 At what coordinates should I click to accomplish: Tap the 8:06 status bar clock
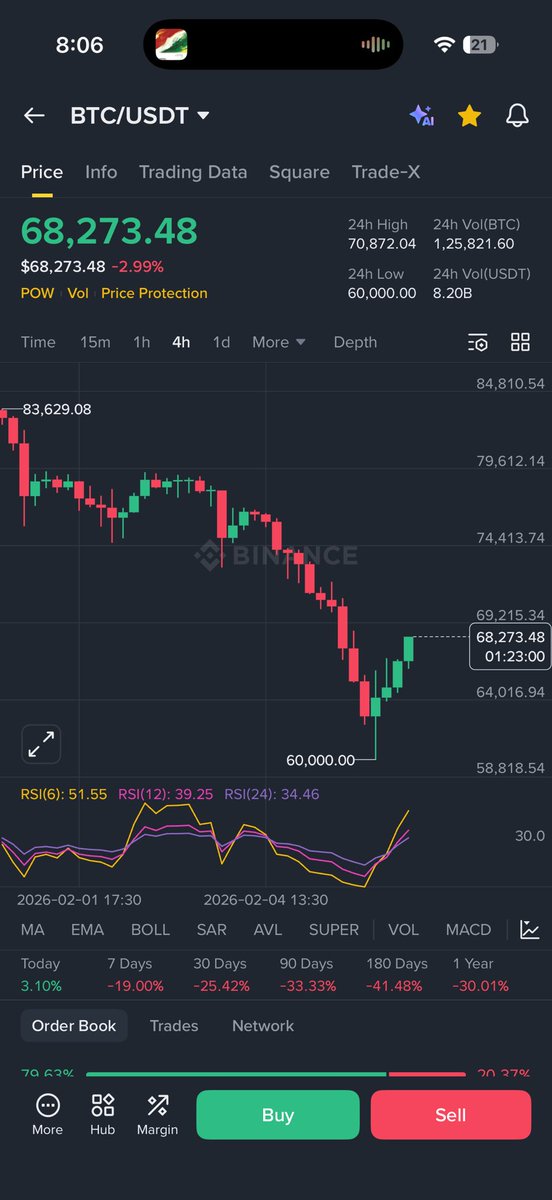(x=79, y=45)
